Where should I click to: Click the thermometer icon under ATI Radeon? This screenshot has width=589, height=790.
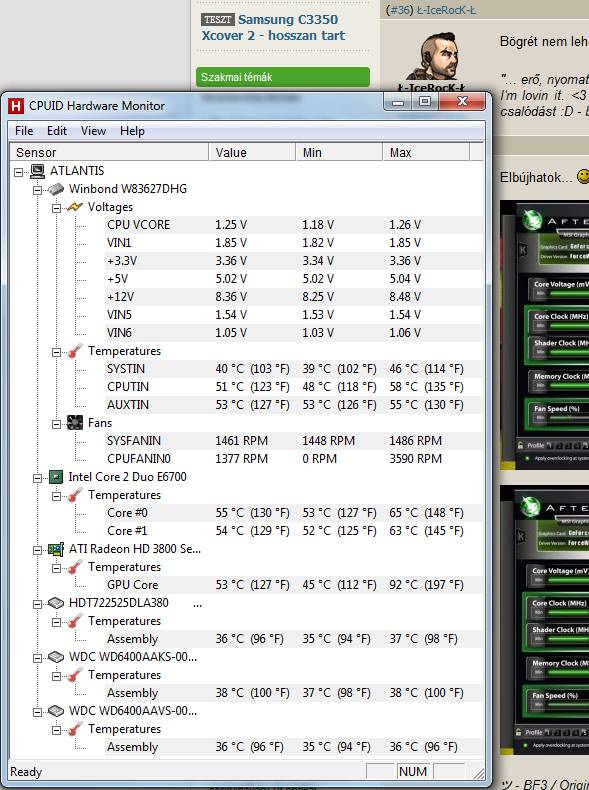point(75,567)
